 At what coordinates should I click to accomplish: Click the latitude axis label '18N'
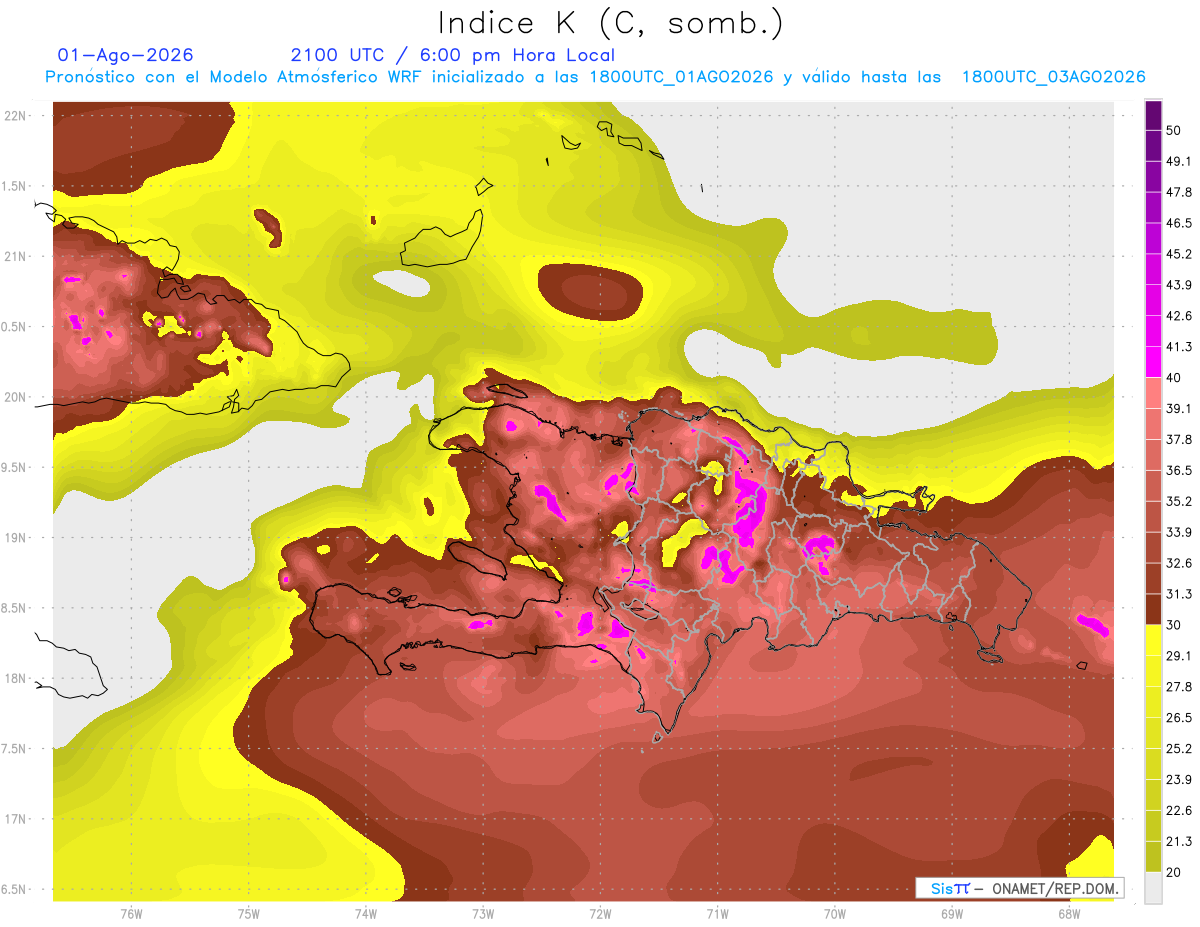[x=16, y=678]
